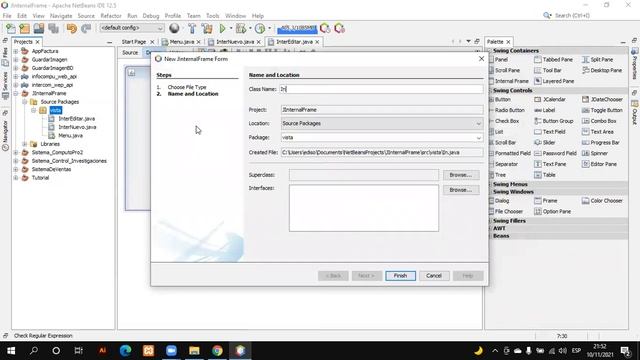
Task: Select InterEditar.java in Projects tree
Action: coord(76,118)
